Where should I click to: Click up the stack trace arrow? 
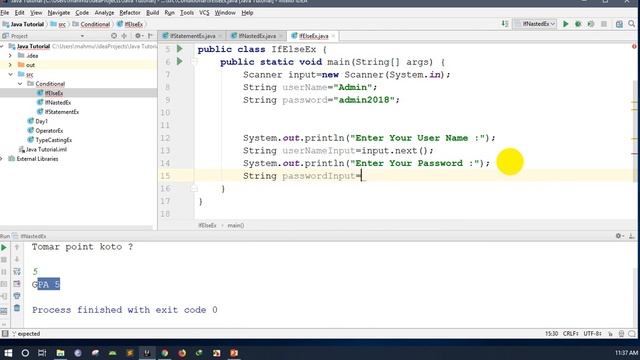click(17, 247)
